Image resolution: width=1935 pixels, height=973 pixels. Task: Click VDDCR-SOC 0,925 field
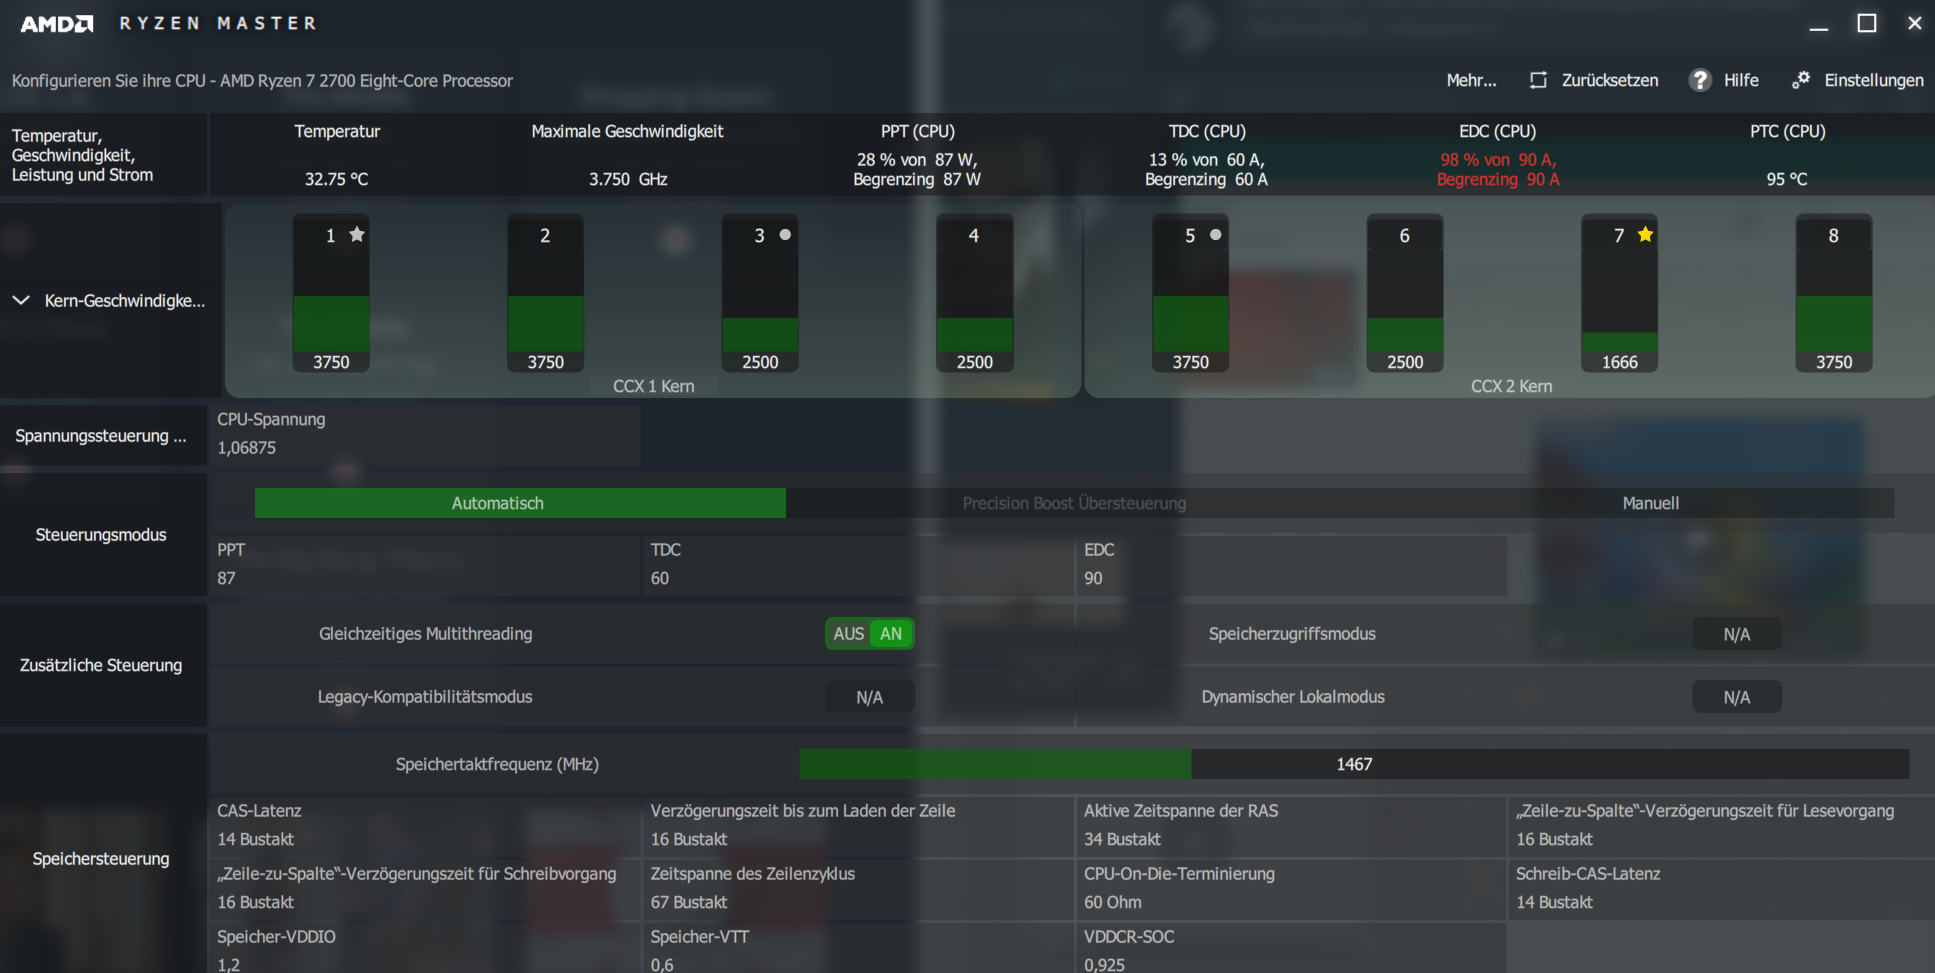click(x=1292, y=949)
